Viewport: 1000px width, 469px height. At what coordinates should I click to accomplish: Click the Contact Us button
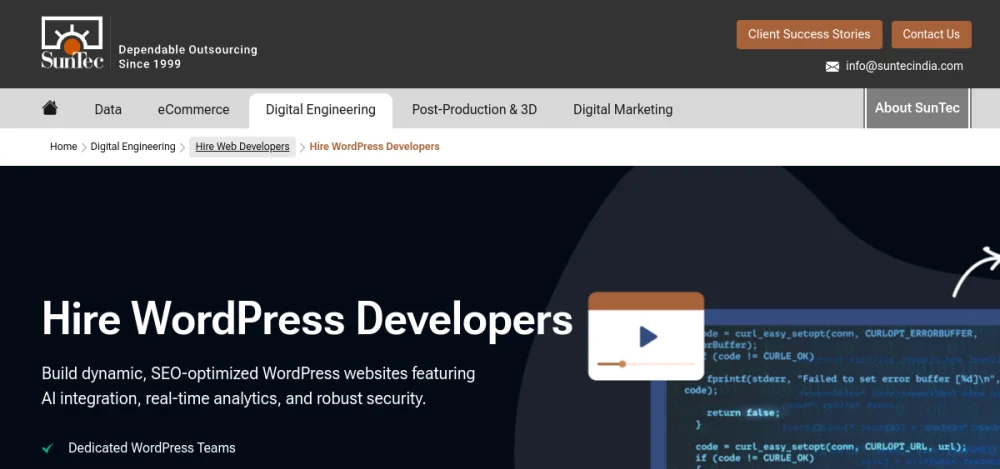(x=931, y=34)
